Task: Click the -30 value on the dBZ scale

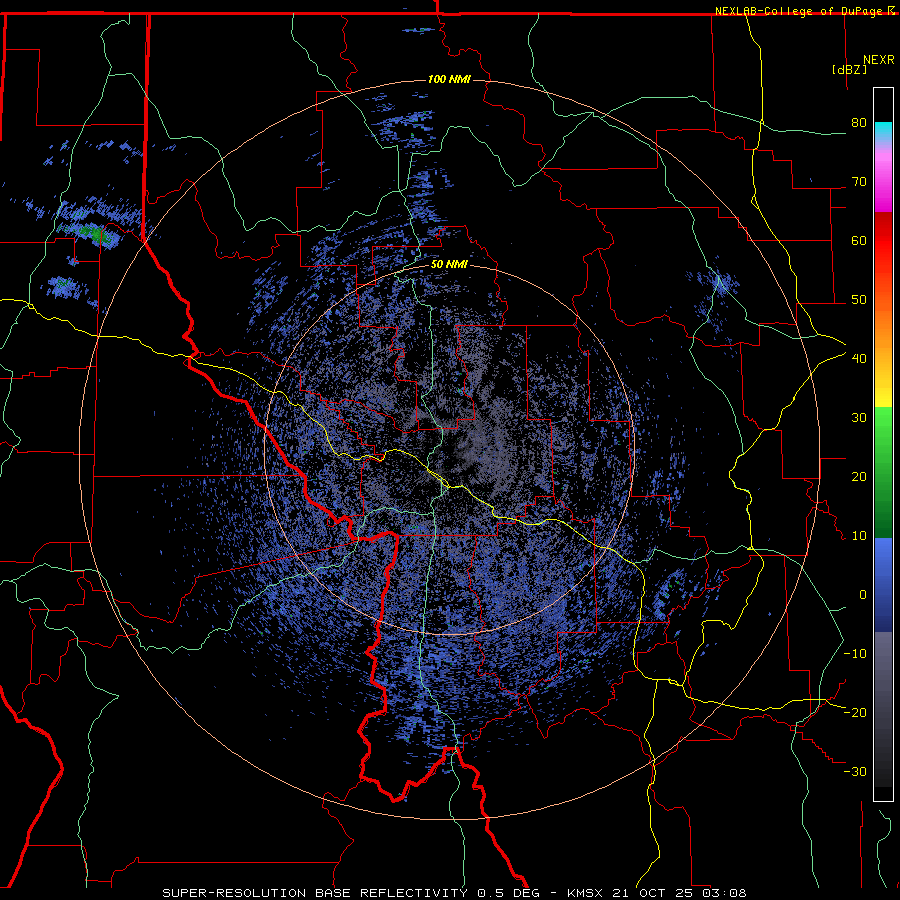Action: click(x=855, y=771)
